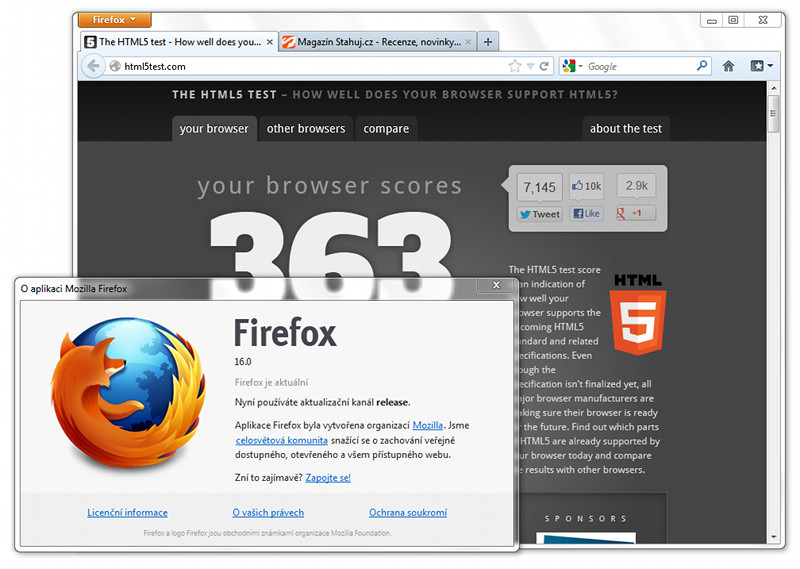Screen dimensions: 800x569
Task: Close the Magazín Stahuj.cz tab
Action: click(x=468, y=42)
